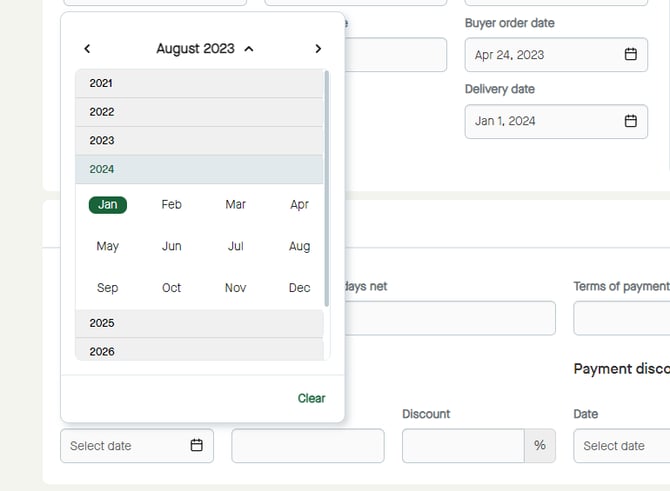
Task: Click the Terms of payment input field
Action: pos(622,318)
